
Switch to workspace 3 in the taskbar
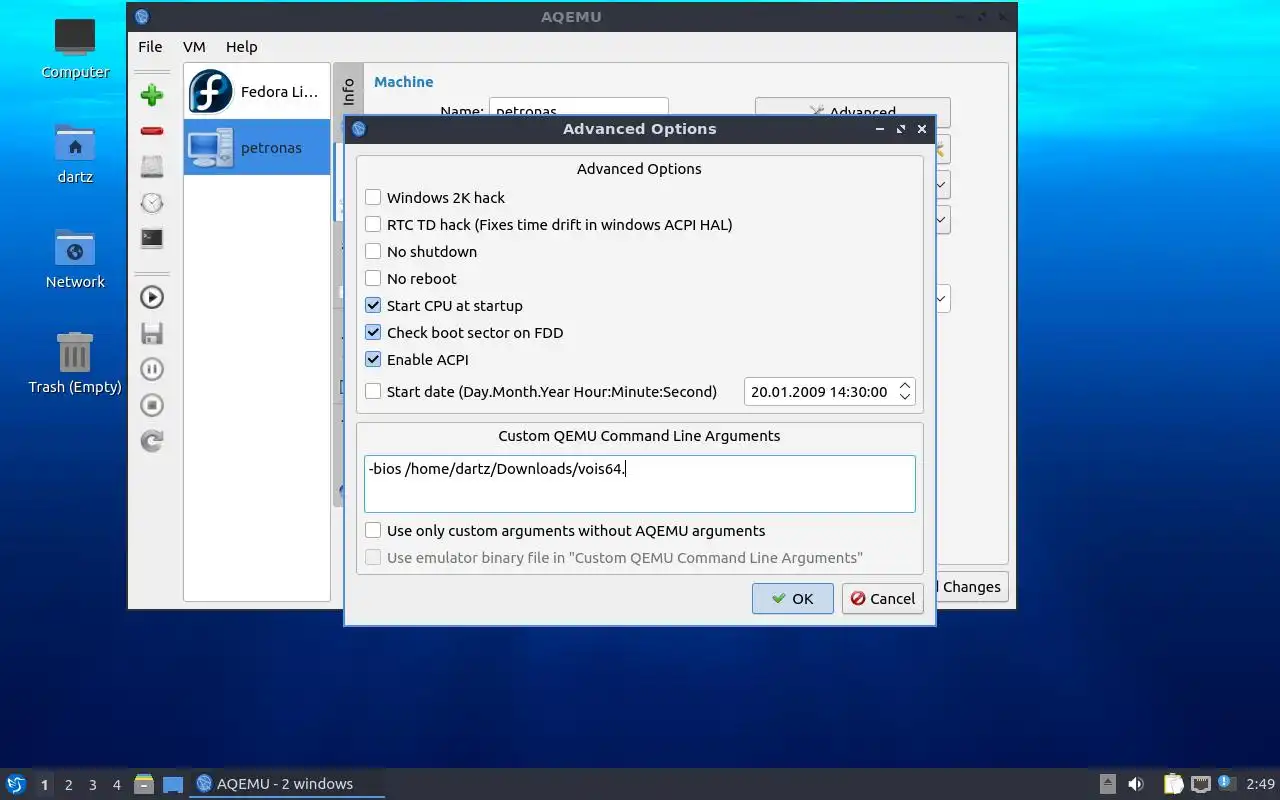92,785
